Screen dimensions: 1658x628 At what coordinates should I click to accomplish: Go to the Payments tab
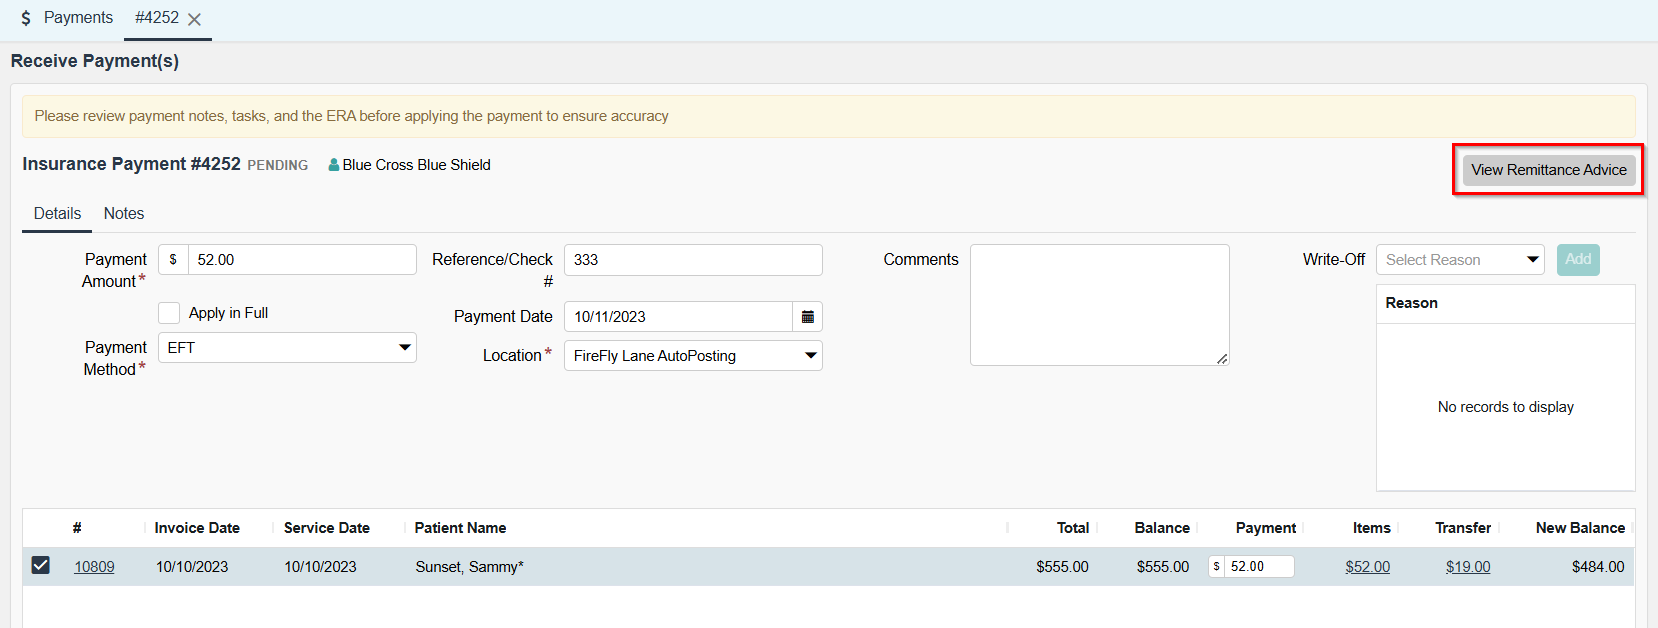tap(78, 18)
